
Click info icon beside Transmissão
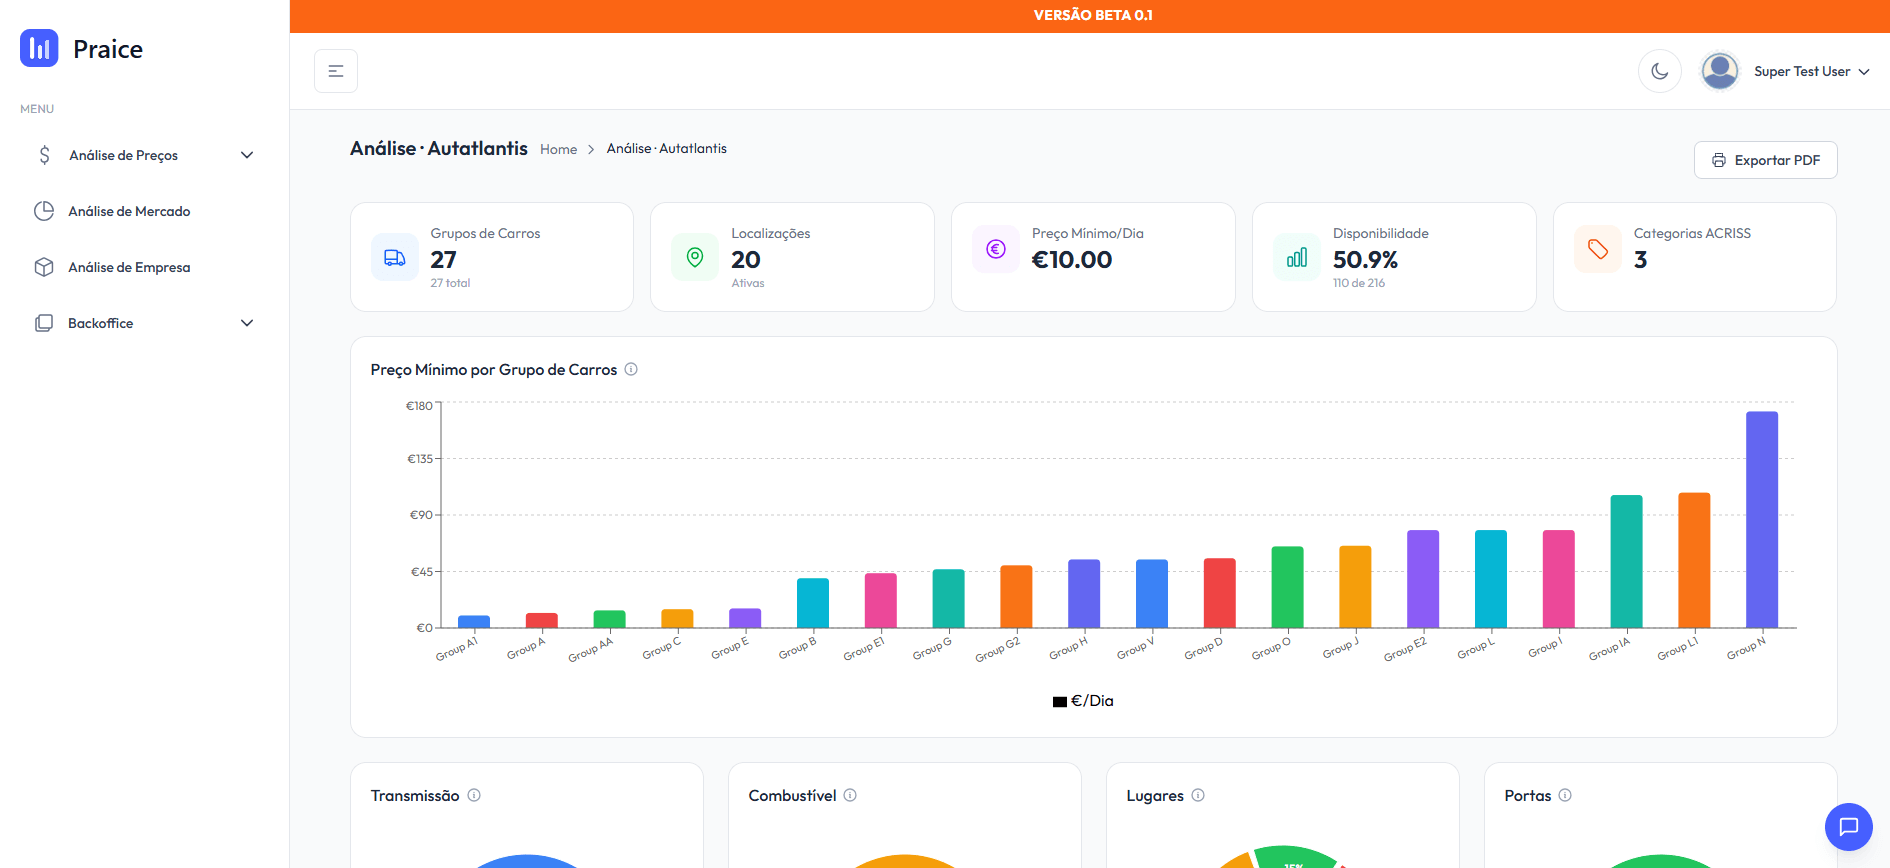[x=474, y=795]
